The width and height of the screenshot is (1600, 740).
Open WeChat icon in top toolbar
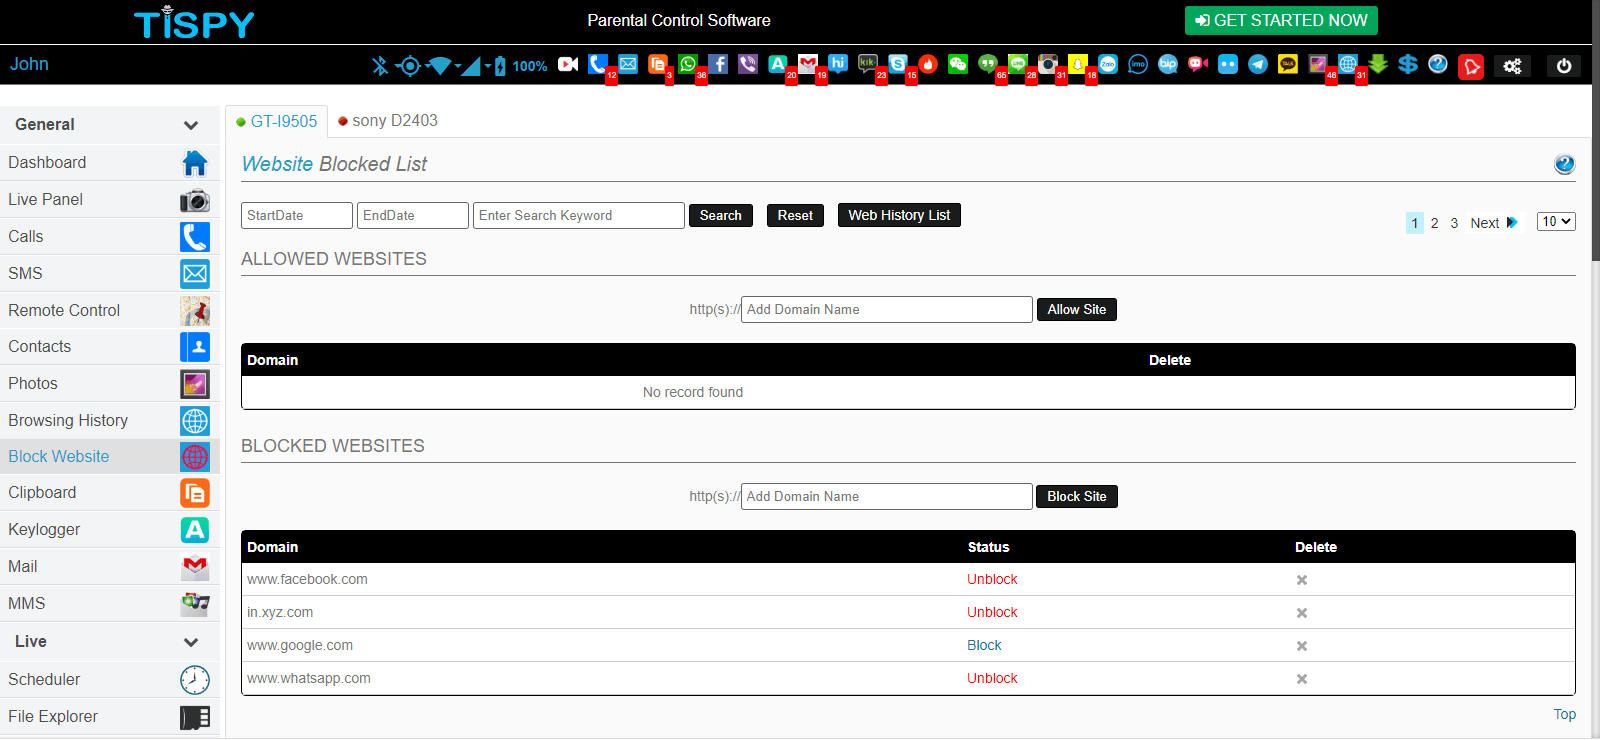958,64
